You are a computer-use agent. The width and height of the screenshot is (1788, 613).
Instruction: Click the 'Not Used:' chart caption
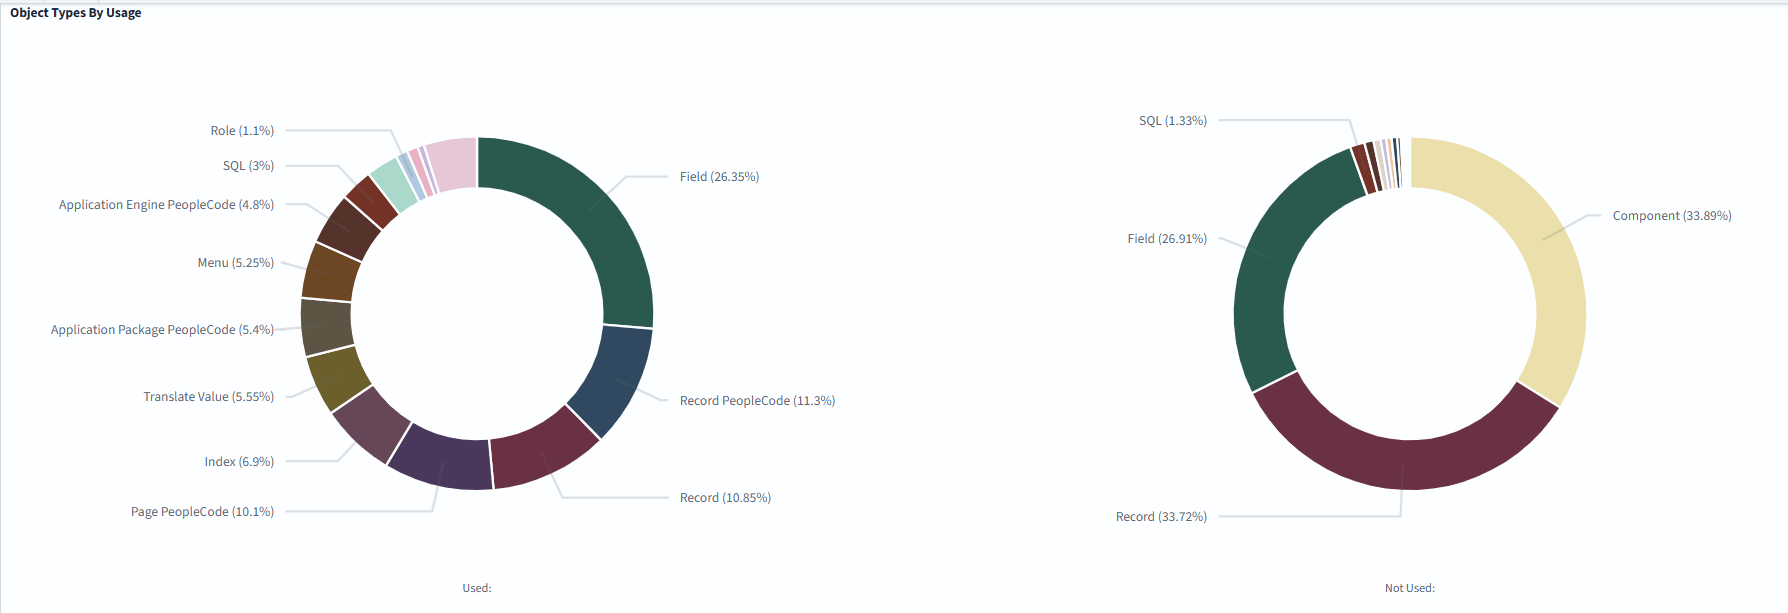pos(1410,588)
